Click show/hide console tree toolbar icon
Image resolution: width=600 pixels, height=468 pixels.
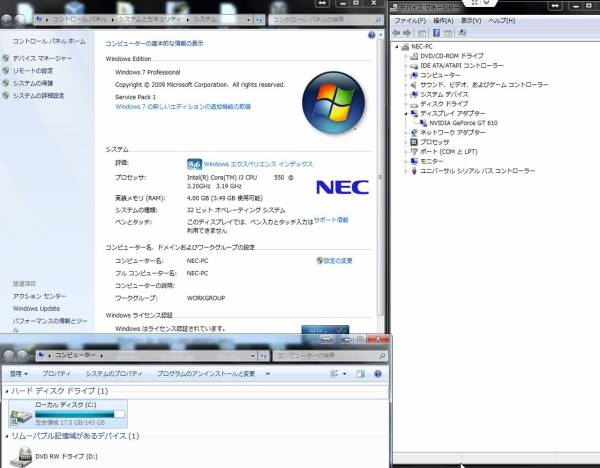tap(422, 33)
